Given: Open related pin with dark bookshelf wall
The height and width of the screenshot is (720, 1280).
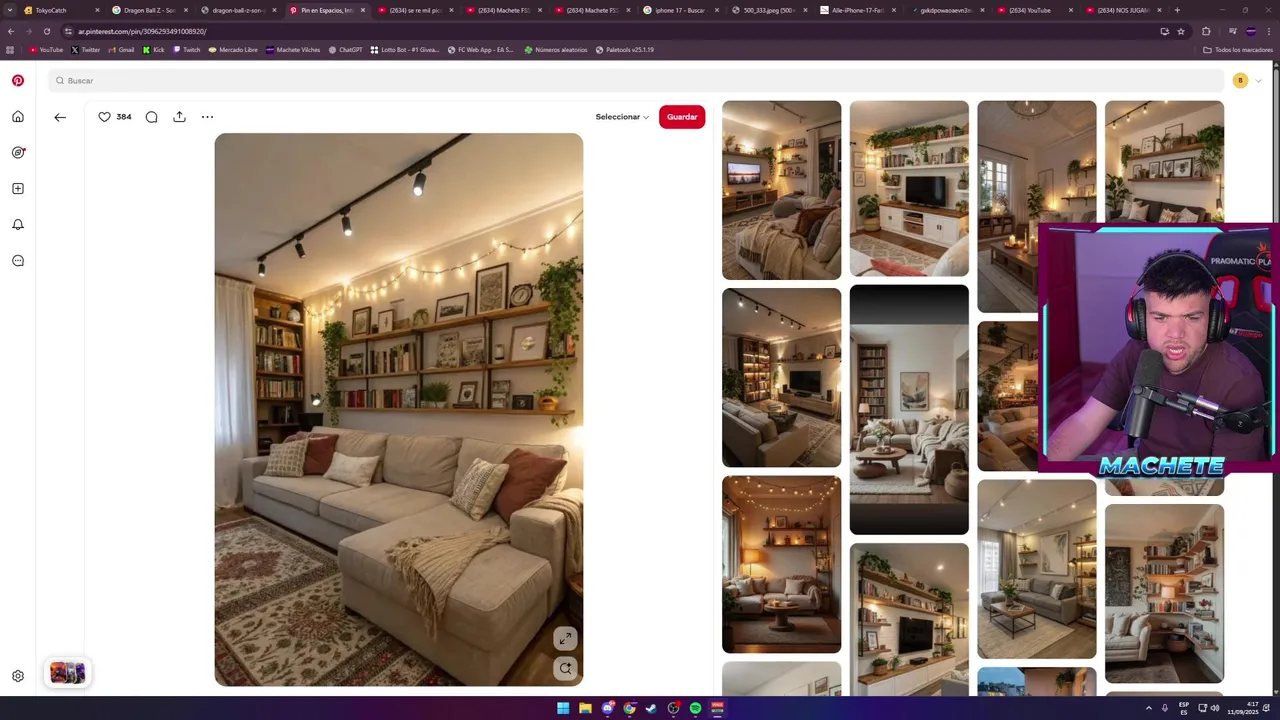Looking at the screenshot, I should [x=781, y=377].
